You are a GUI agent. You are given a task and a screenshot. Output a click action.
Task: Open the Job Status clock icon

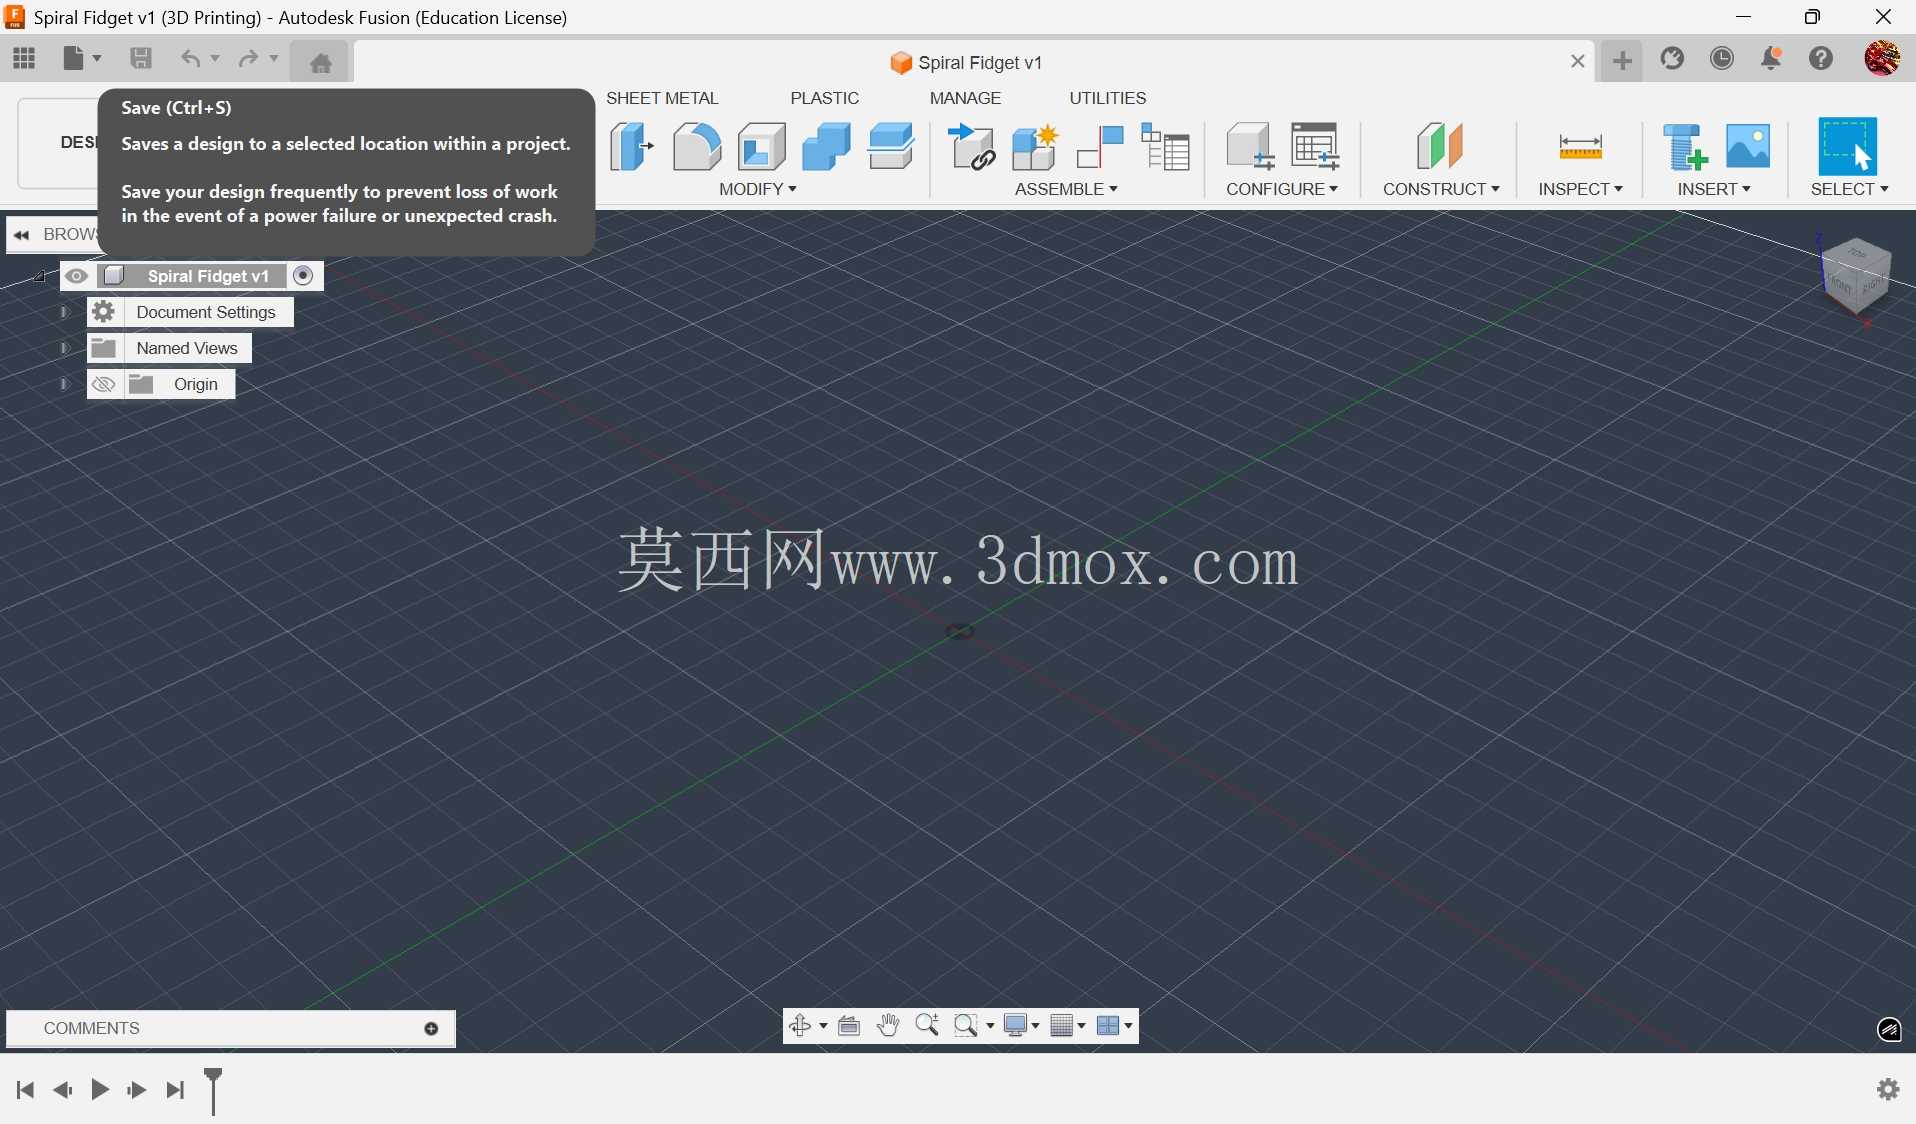point(1722,59)
